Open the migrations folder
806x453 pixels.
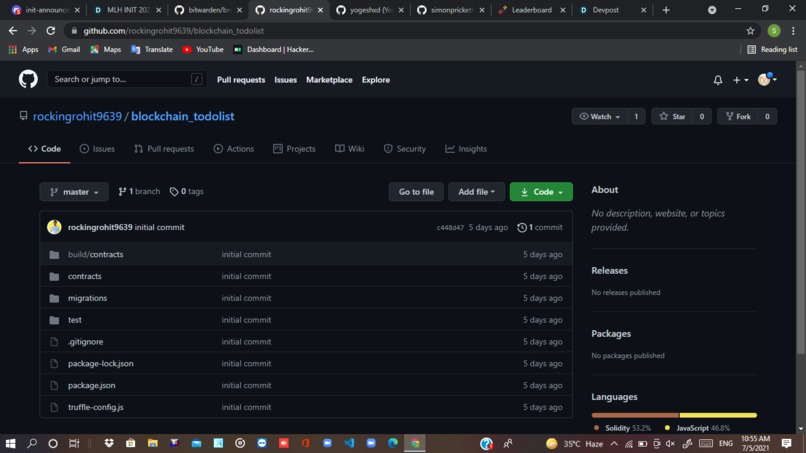point(87,298)
